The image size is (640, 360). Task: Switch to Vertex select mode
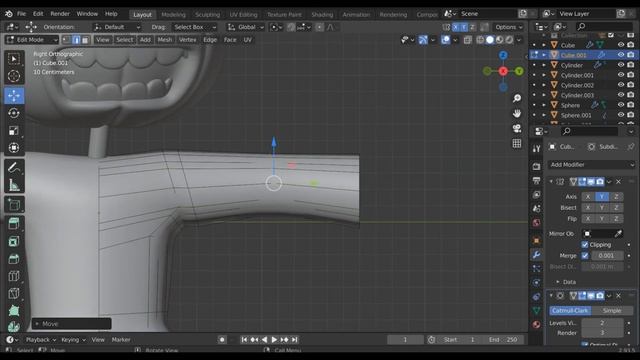coord(67,40)
